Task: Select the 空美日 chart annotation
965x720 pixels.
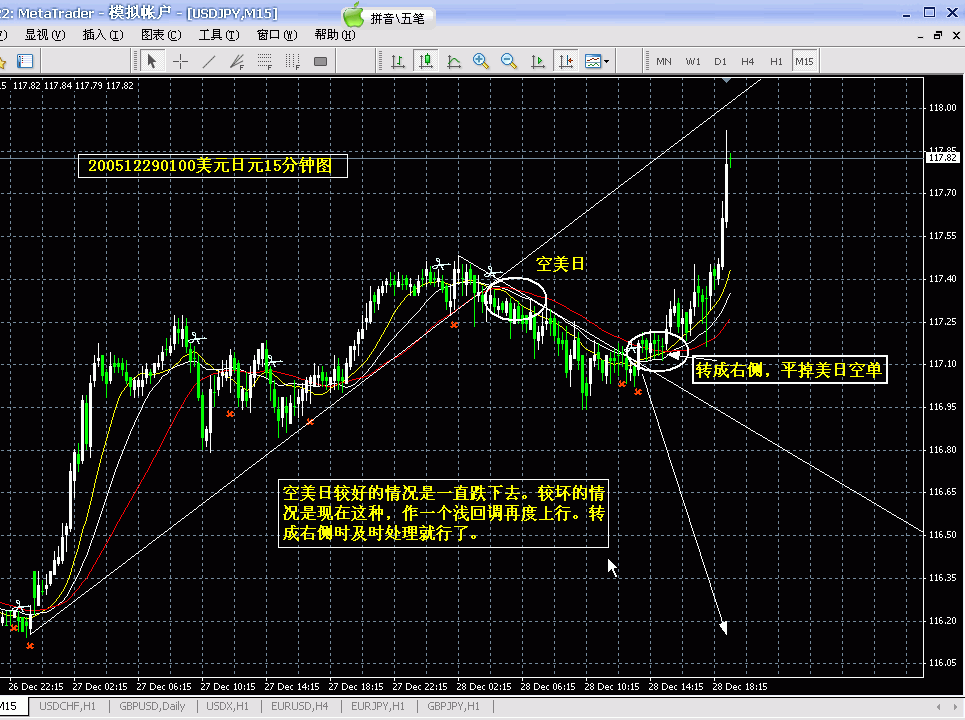Action: click(x=560, y=264)
